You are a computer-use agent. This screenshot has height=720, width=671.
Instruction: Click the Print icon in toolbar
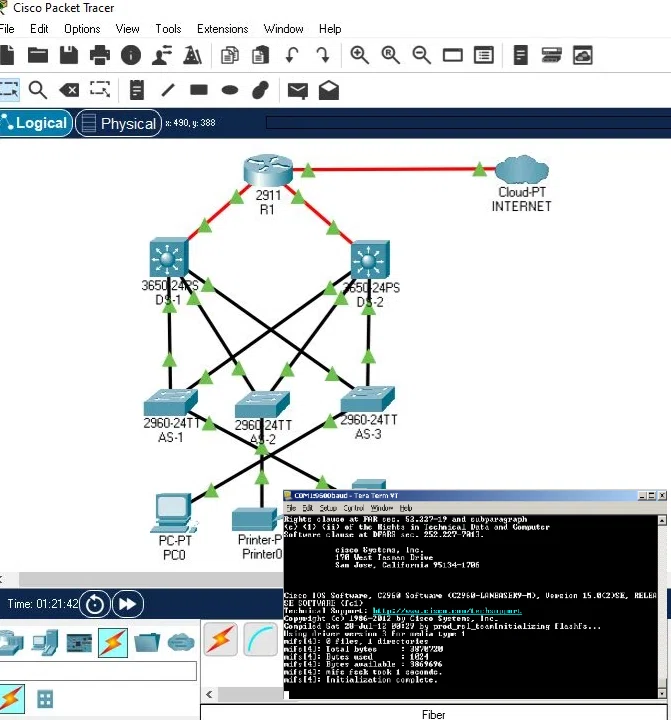pyautogui.click(x=100, y=55)
